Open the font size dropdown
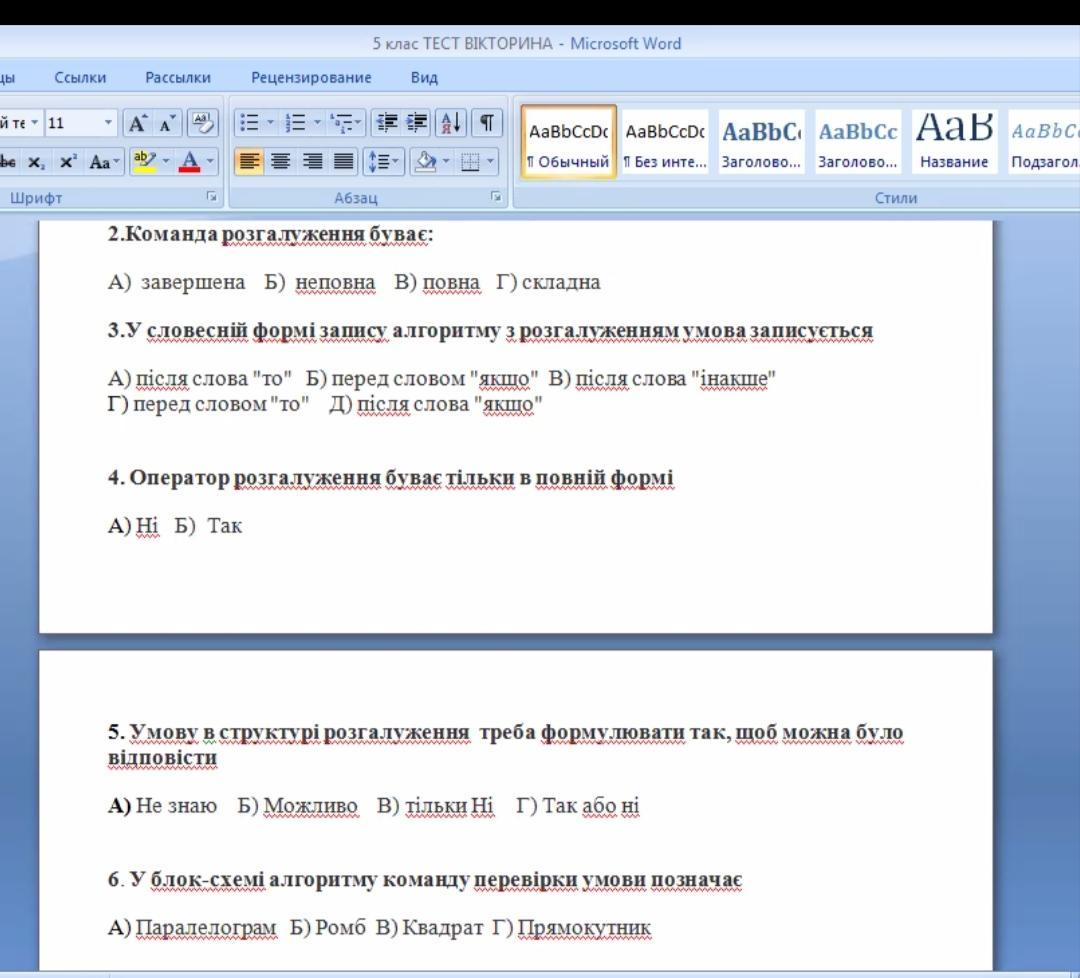 [109, 123]
